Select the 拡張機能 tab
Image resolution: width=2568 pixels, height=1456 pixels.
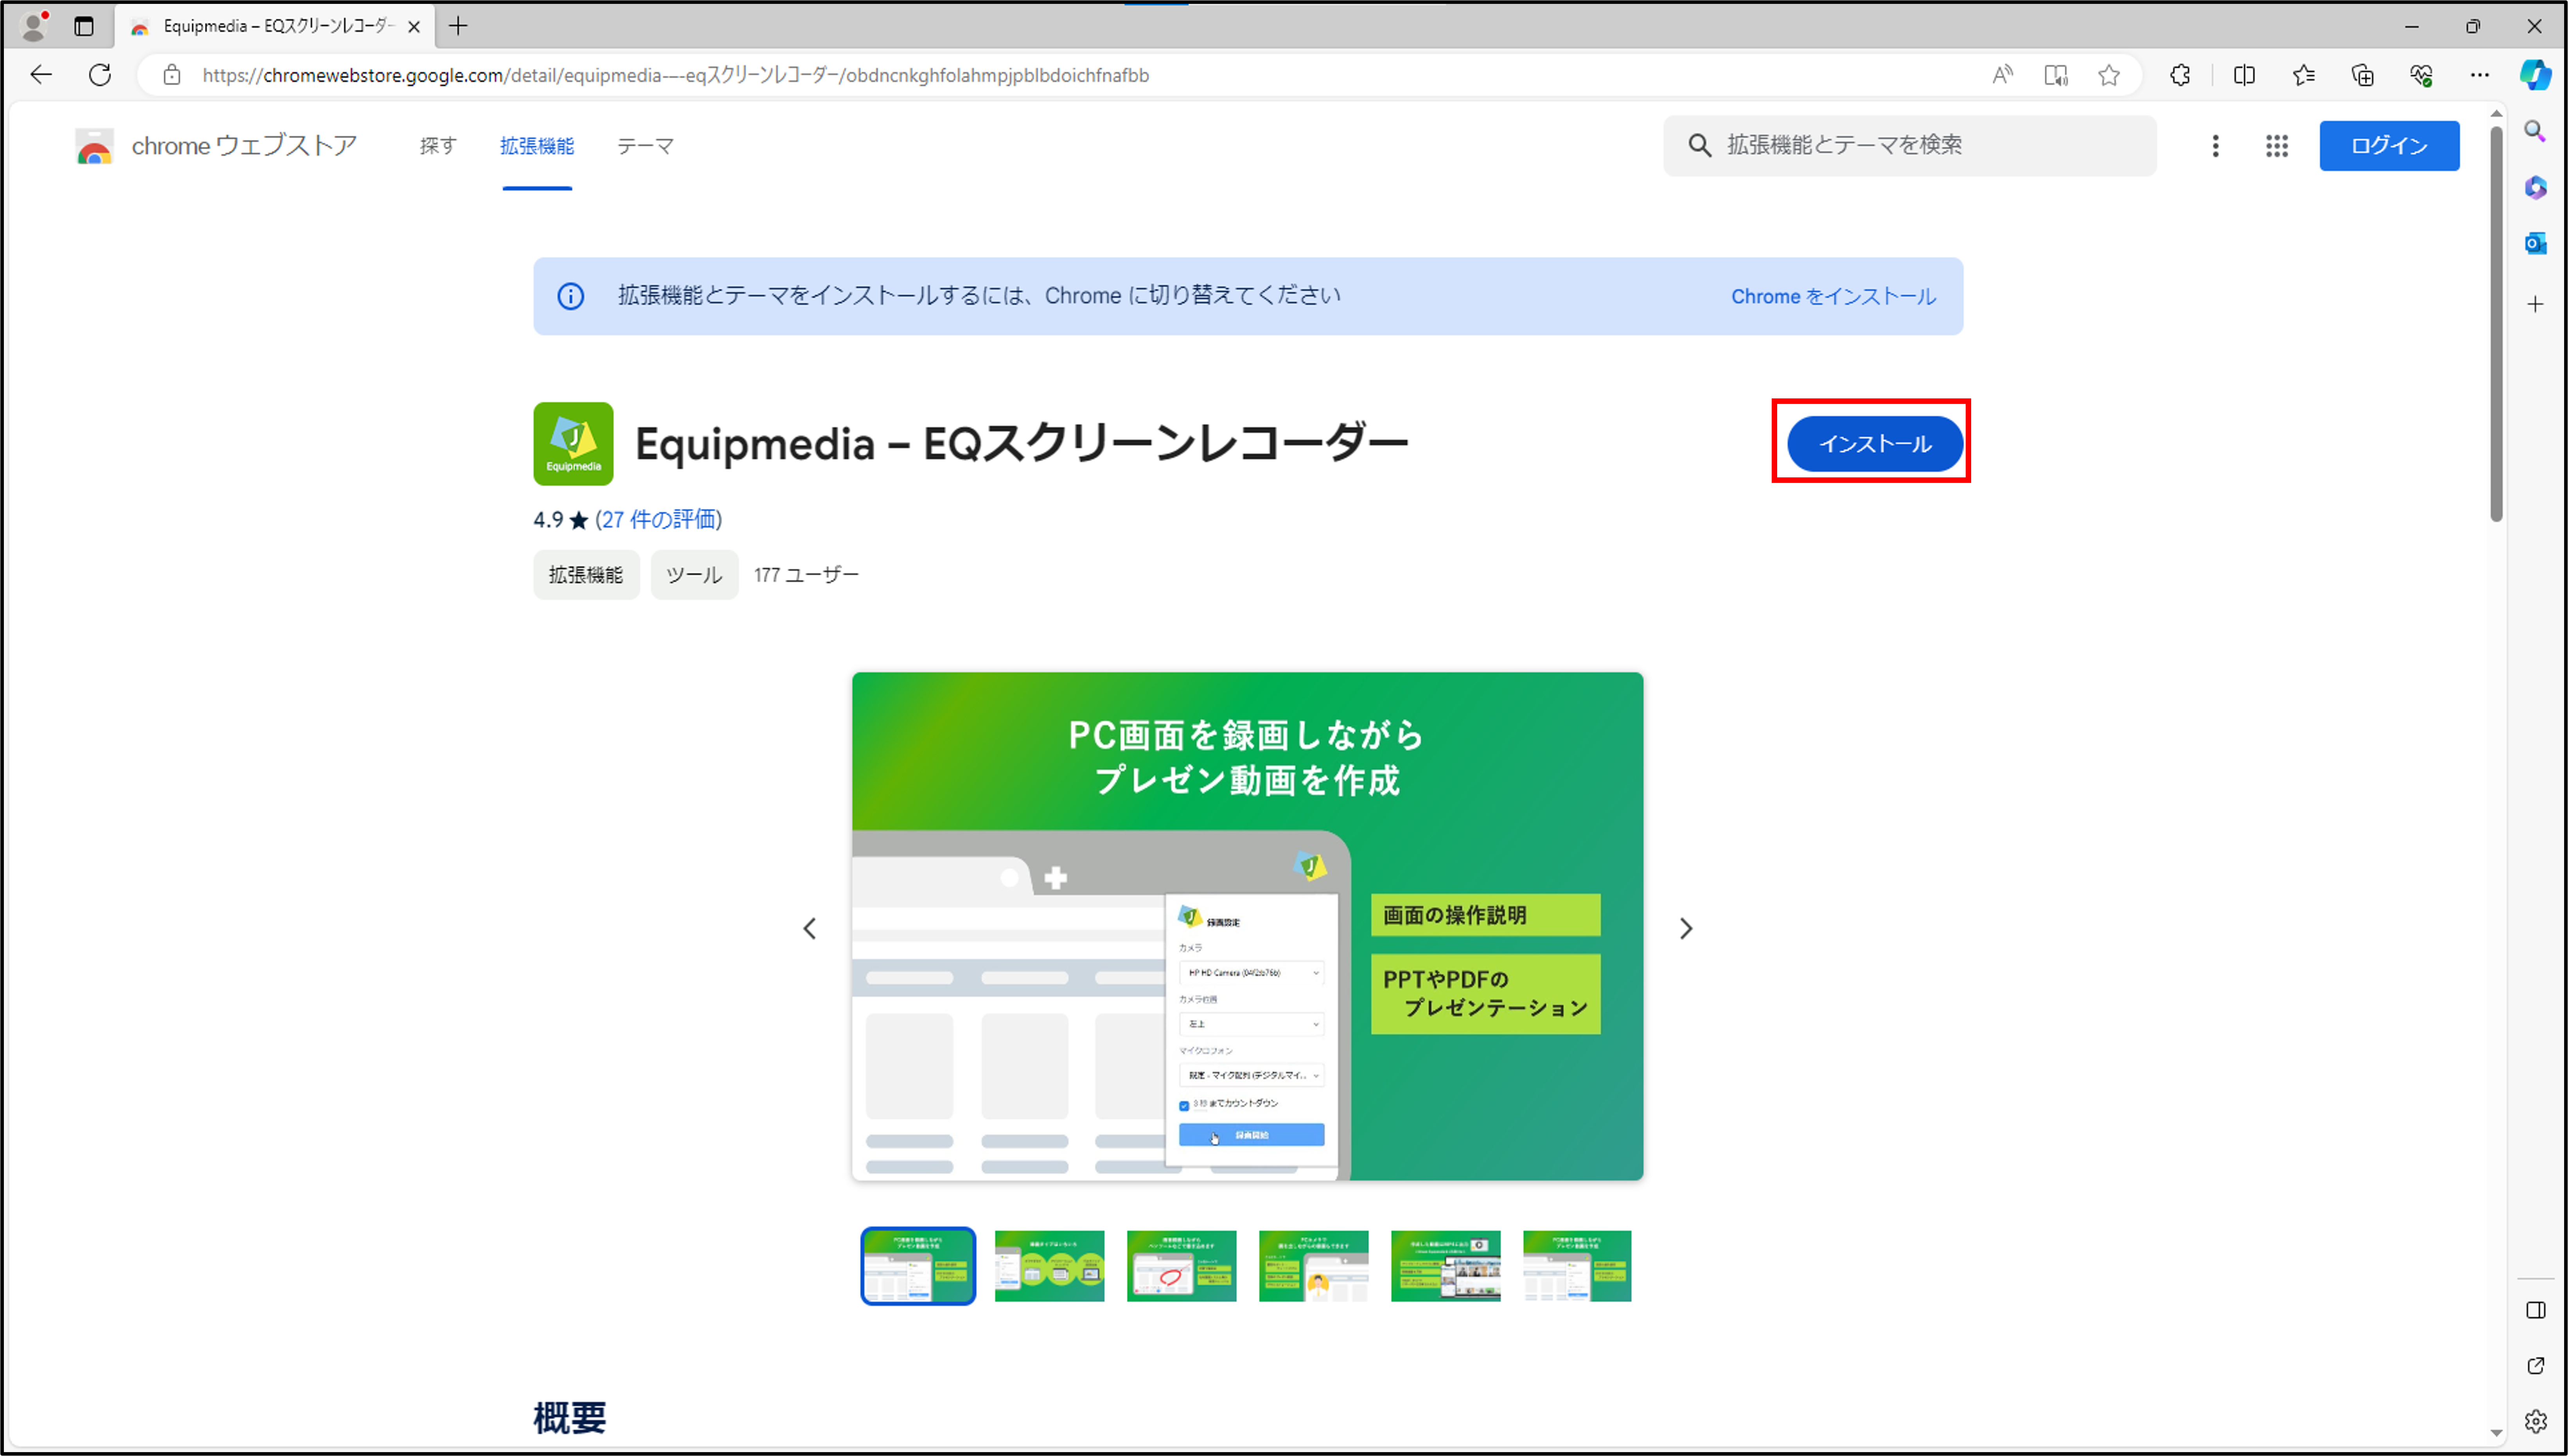(x=537, y=146)
